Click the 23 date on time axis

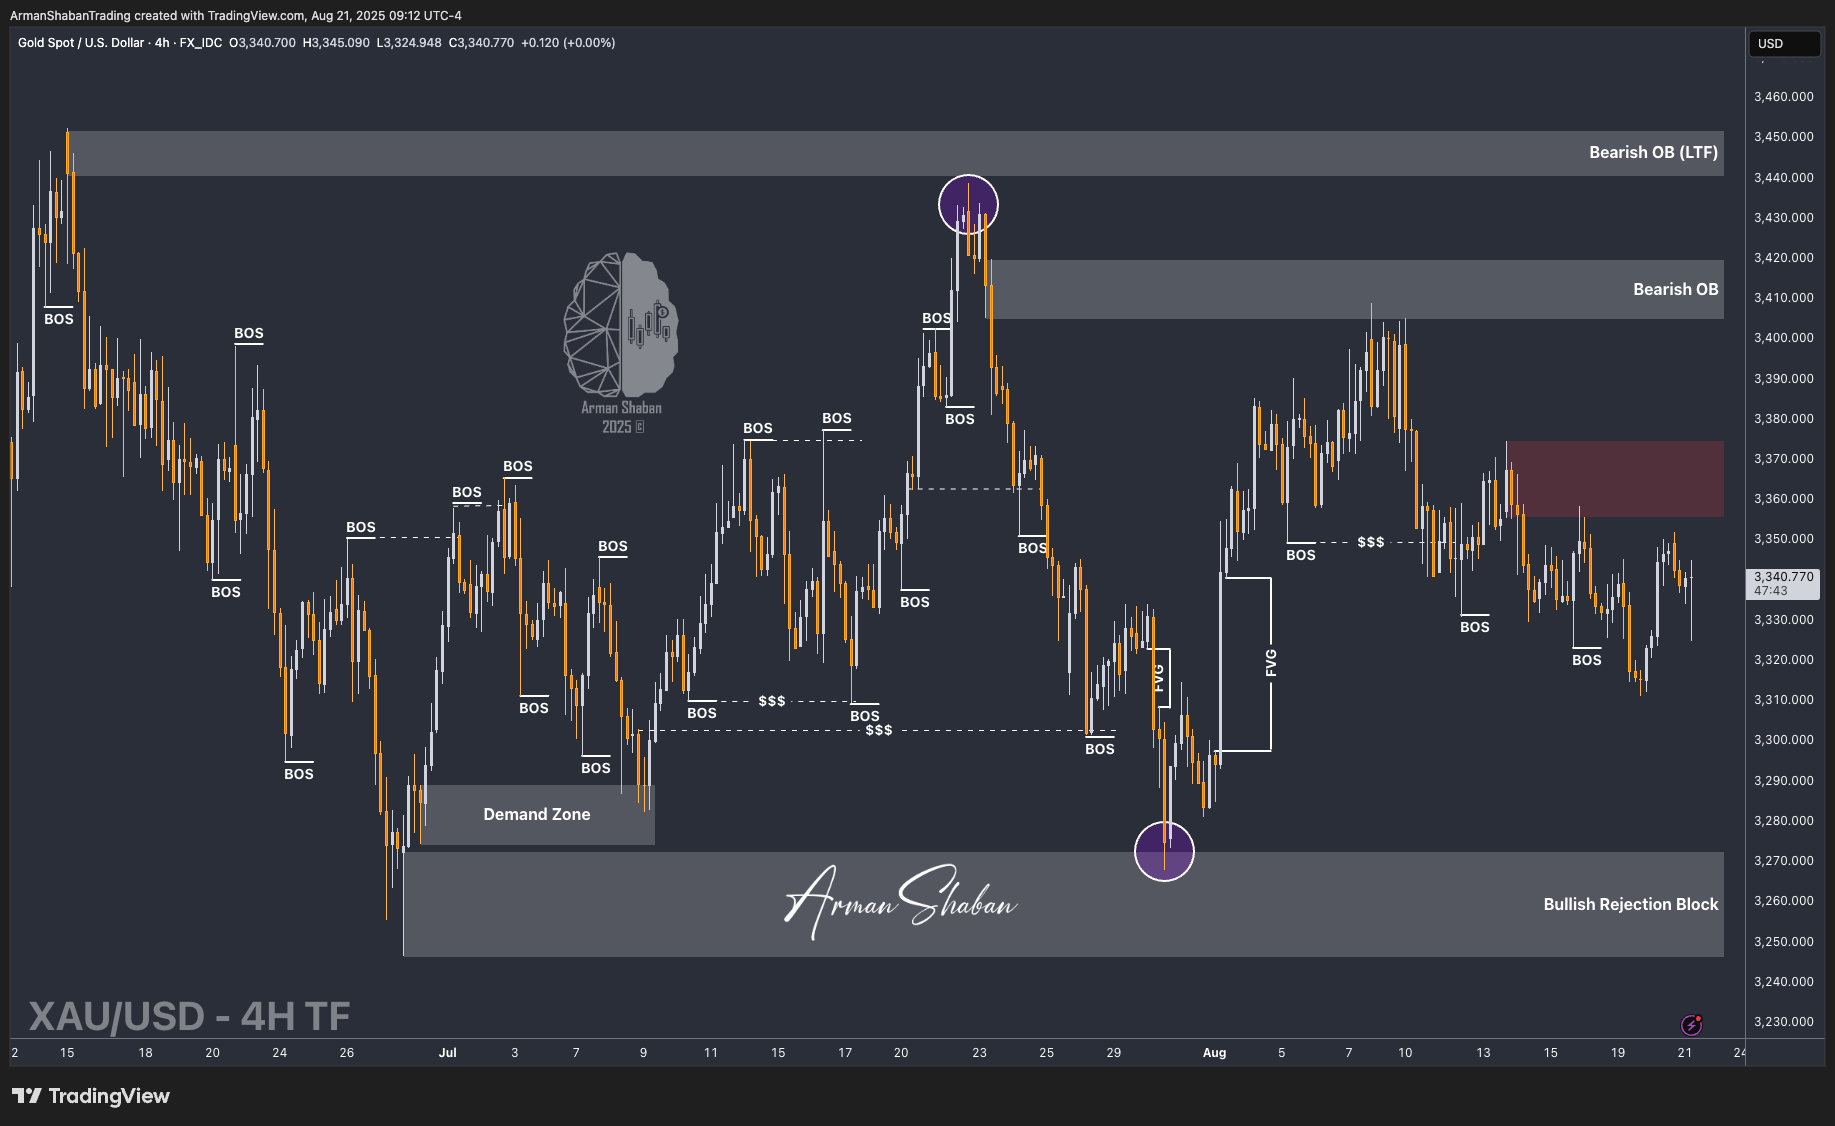click(x=979, y=1052)
